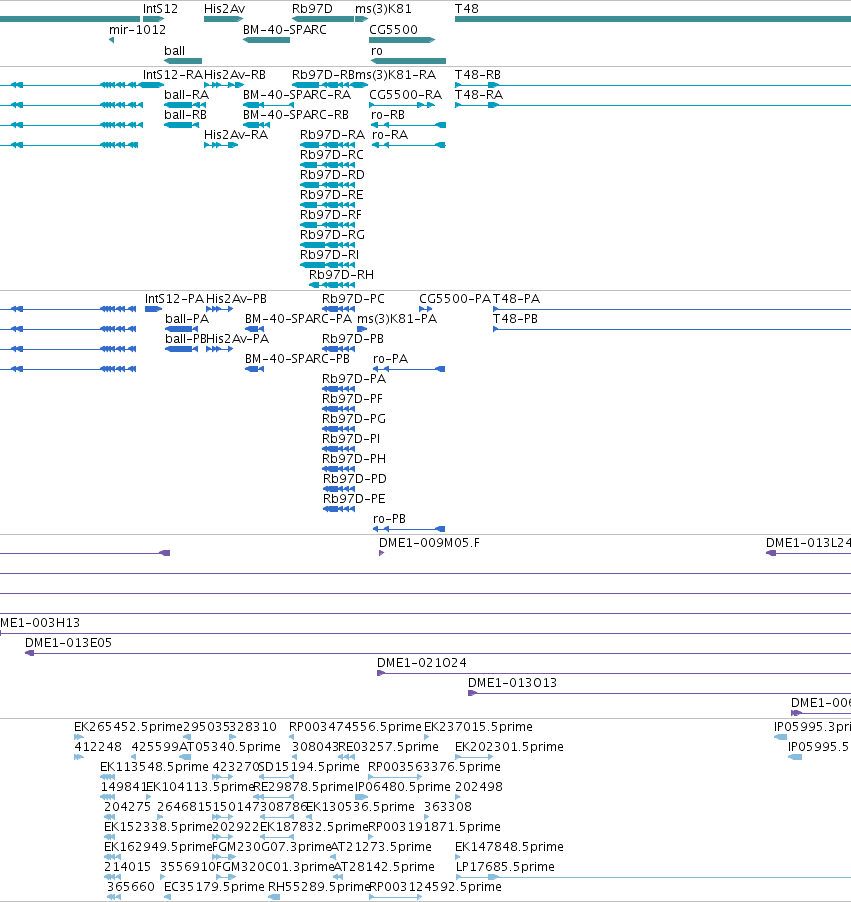
Task: Open transcript ball-RA
Action: point(186,94)
